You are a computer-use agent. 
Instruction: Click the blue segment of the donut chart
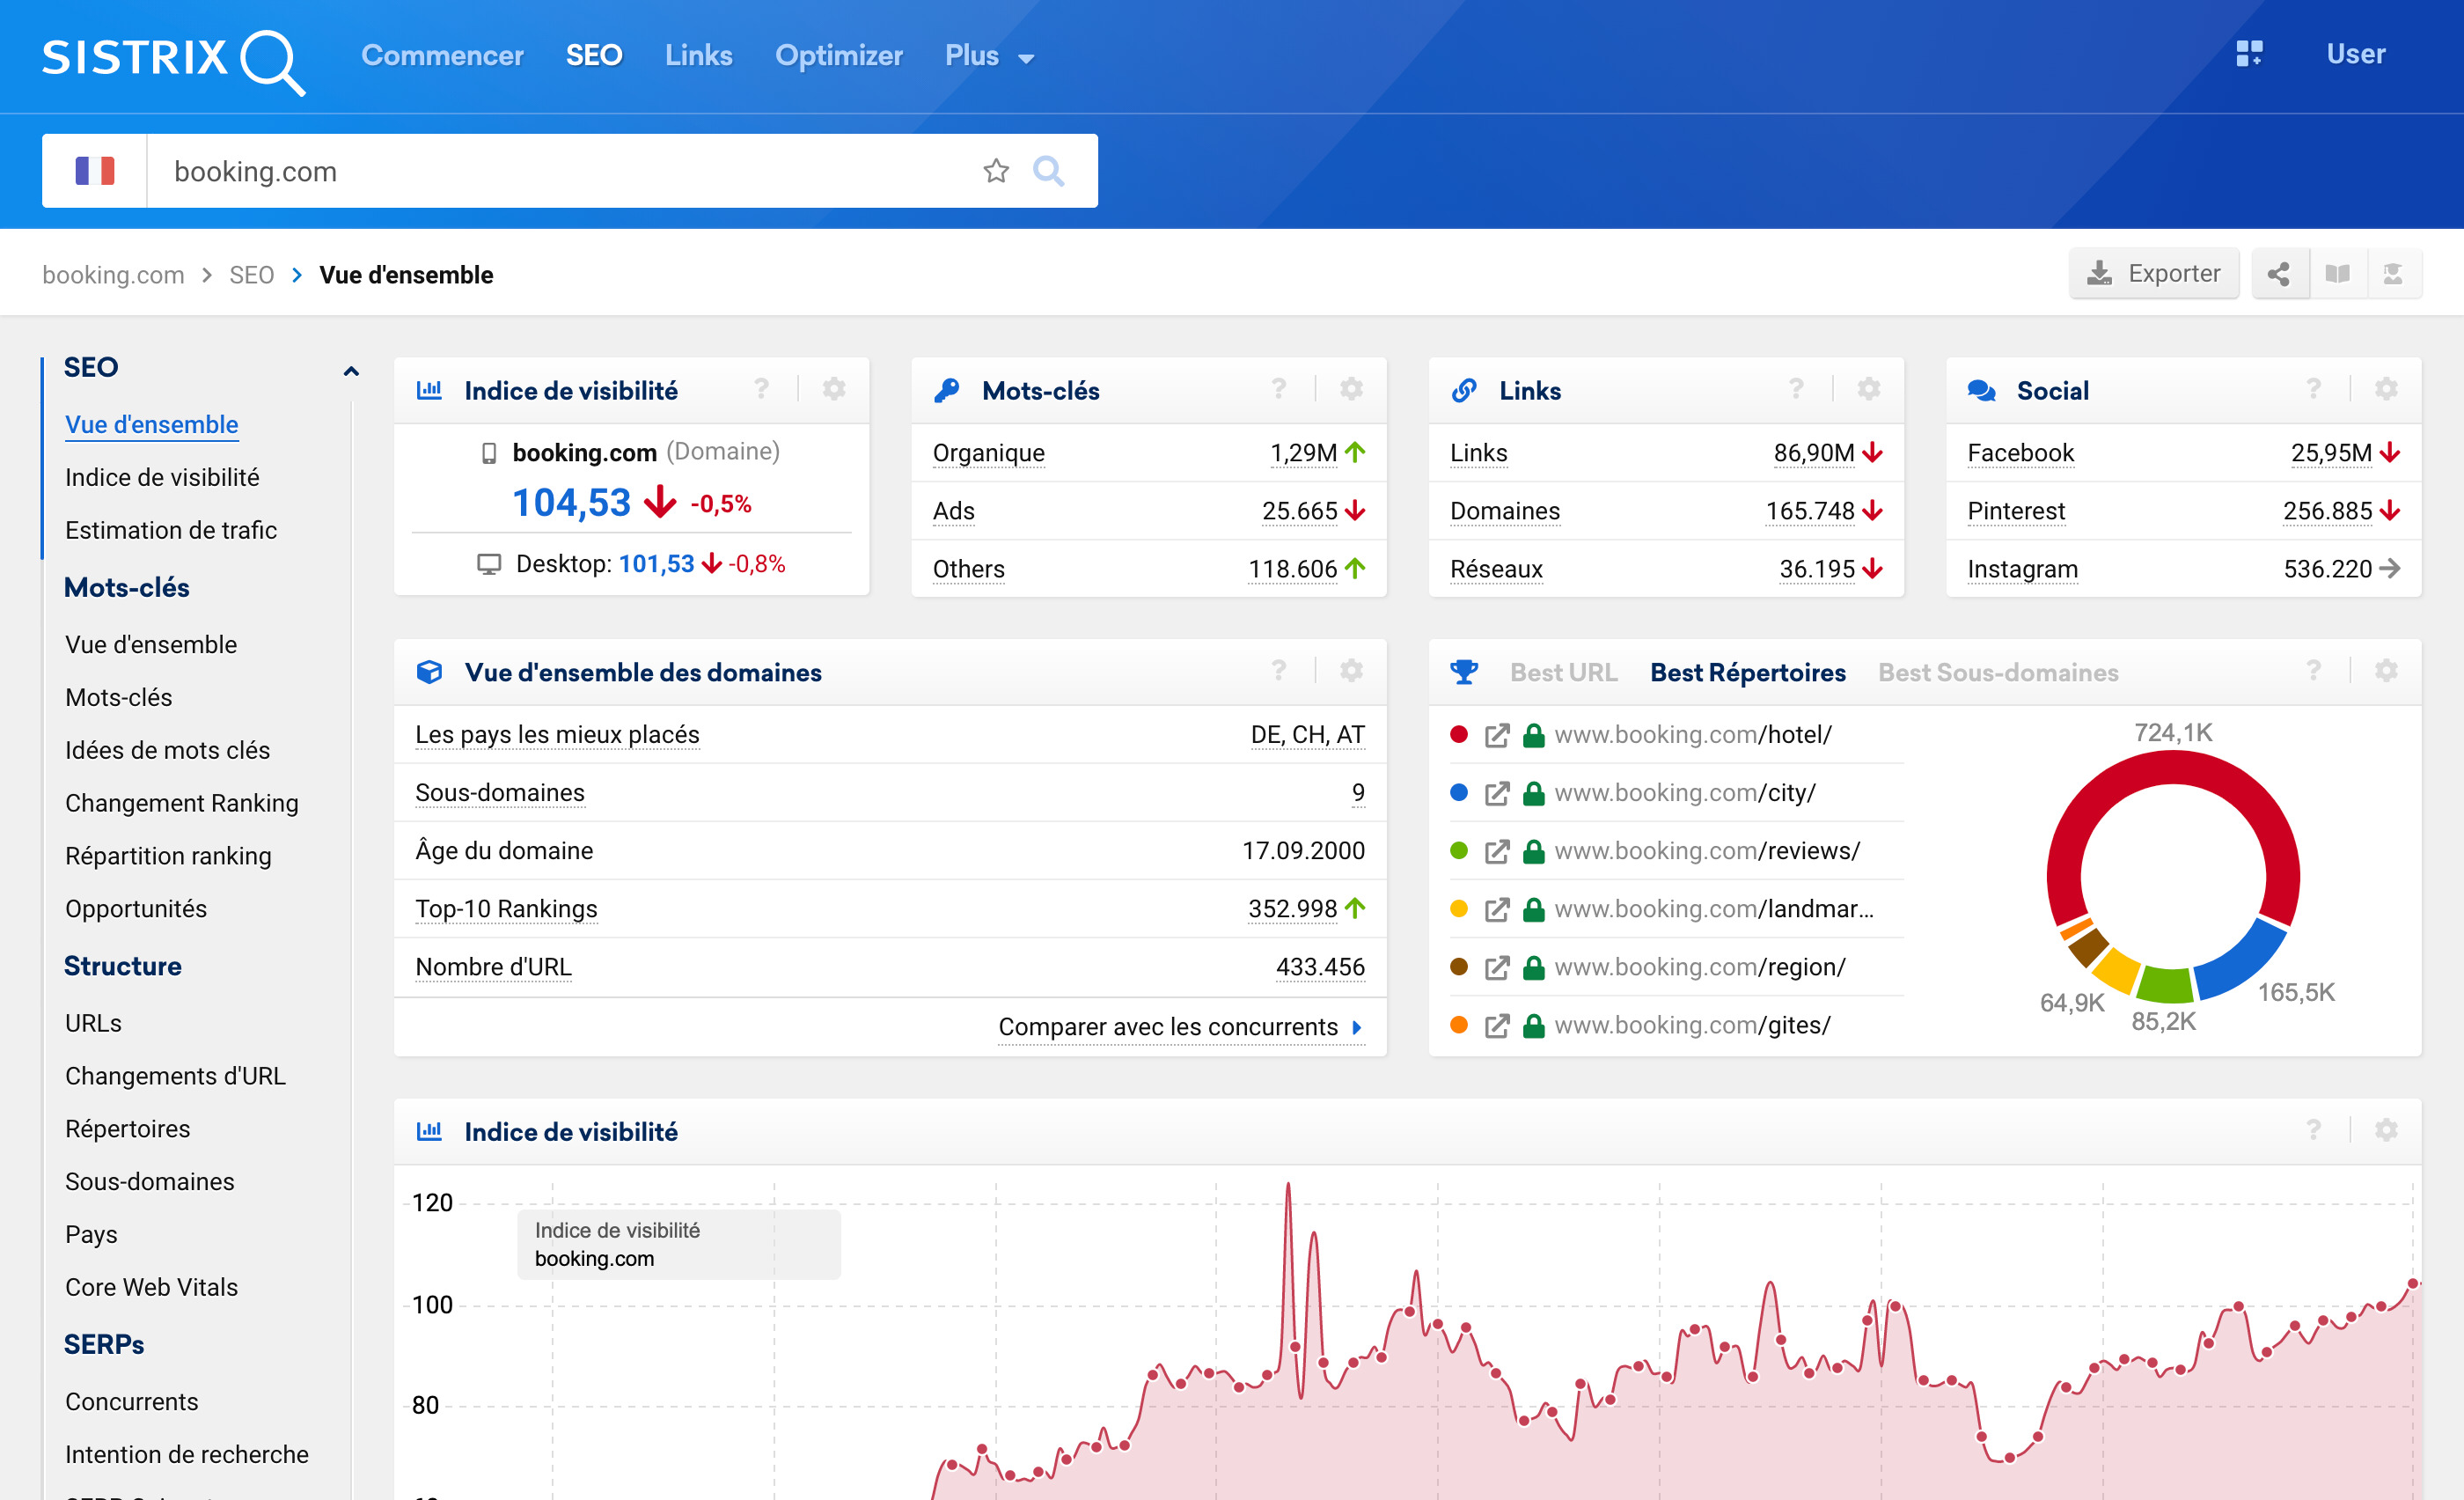coord(2246,961)
